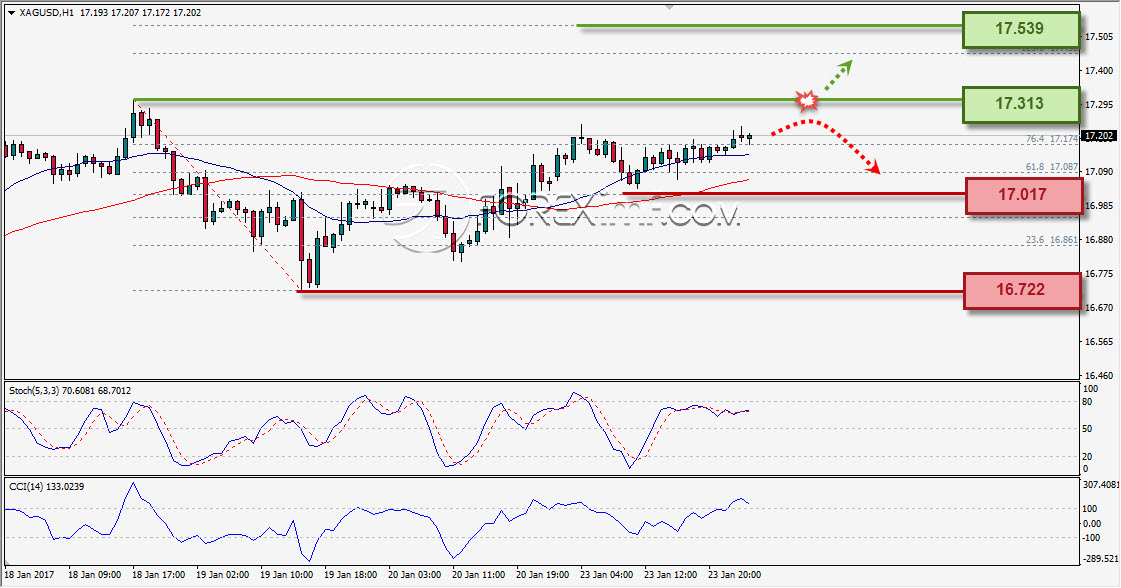
Task: Click the OHLC values 17.193 17.207 17.172 17.202
Action: (140, 13)
